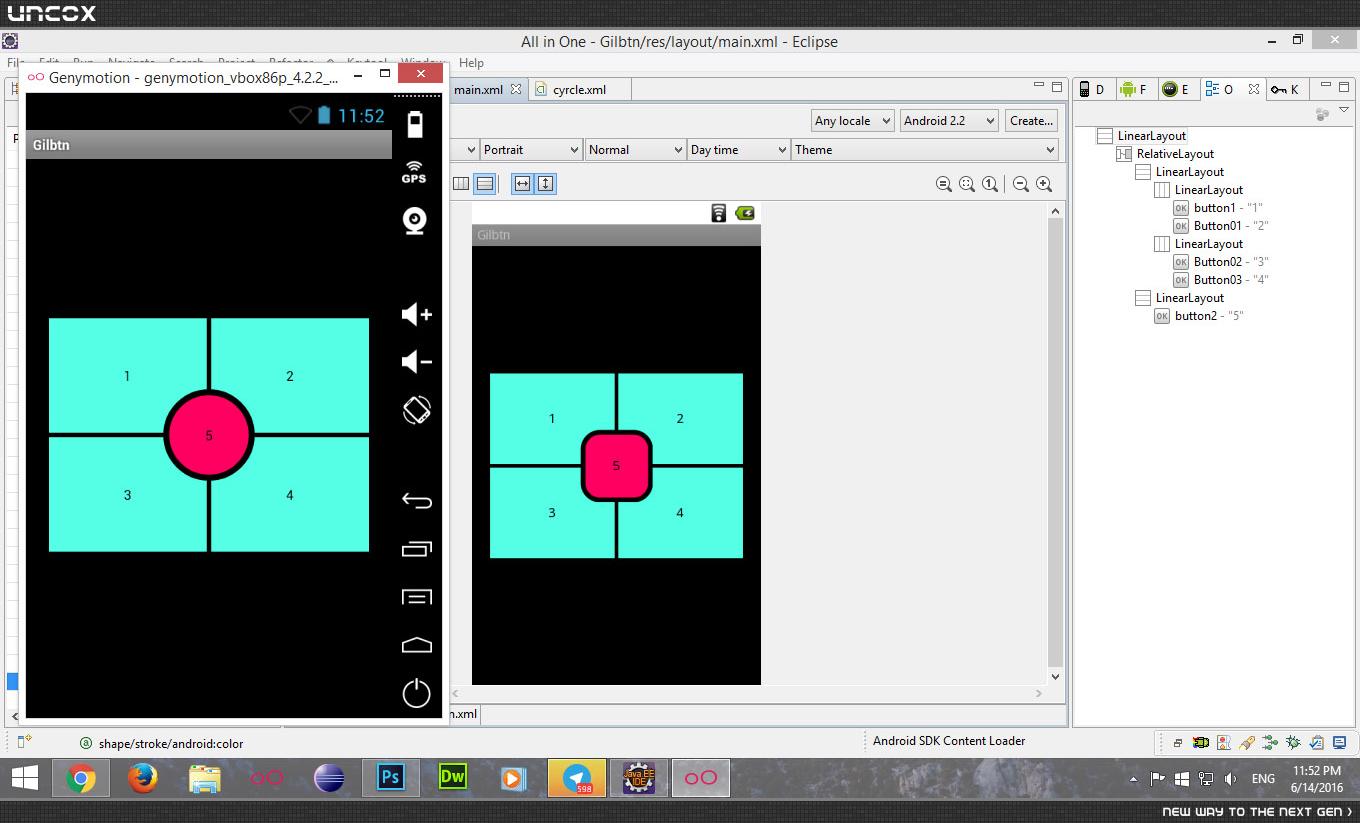Click the Genymotion power button icon
The height and width of the screenshot is (823, 1360).
(x=416, y=693)
